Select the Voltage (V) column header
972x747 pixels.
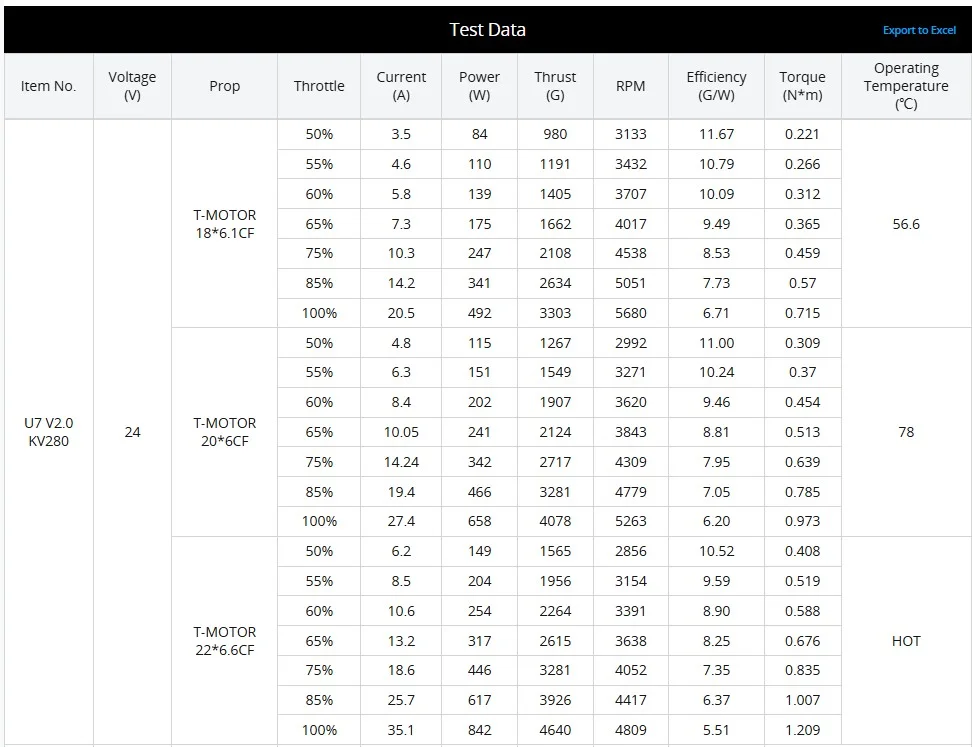pyautogui.click(x=132, y=86)
